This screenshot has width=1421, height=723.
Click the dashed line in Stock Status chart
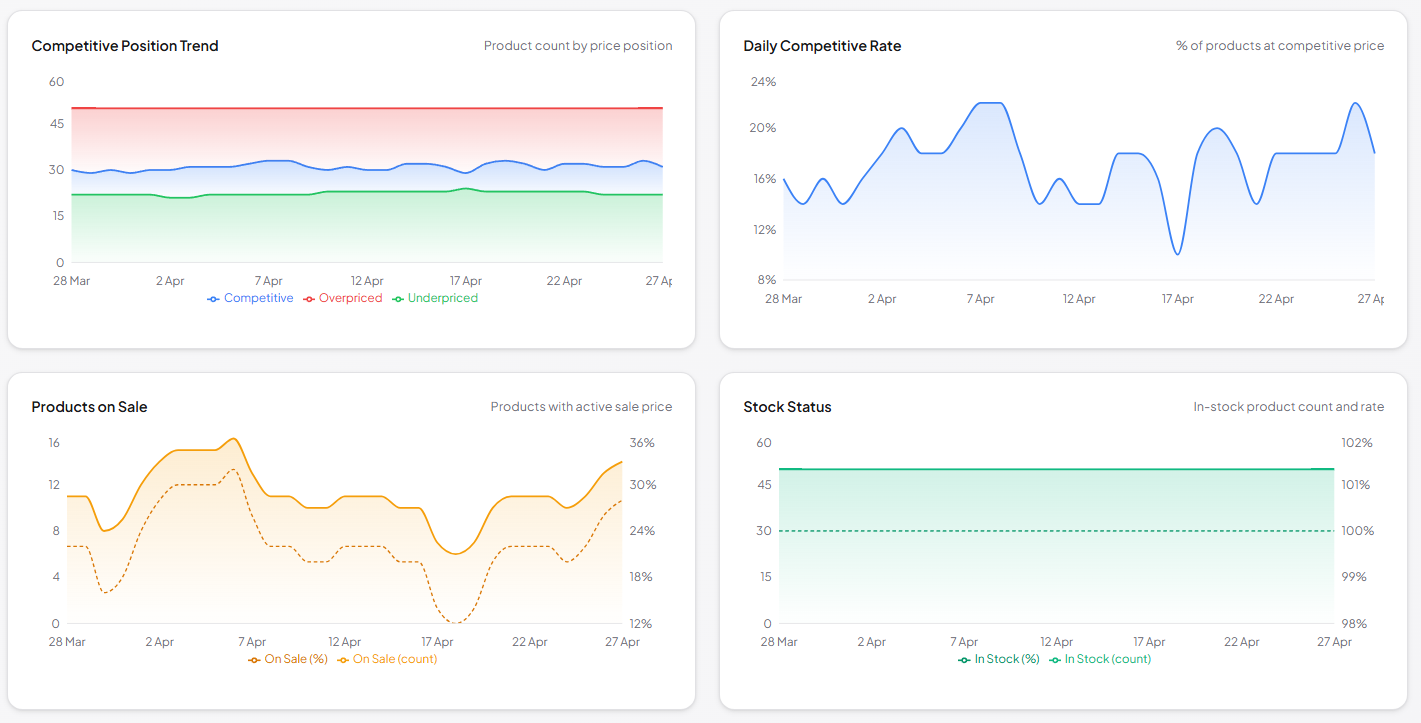point(1055,530)
